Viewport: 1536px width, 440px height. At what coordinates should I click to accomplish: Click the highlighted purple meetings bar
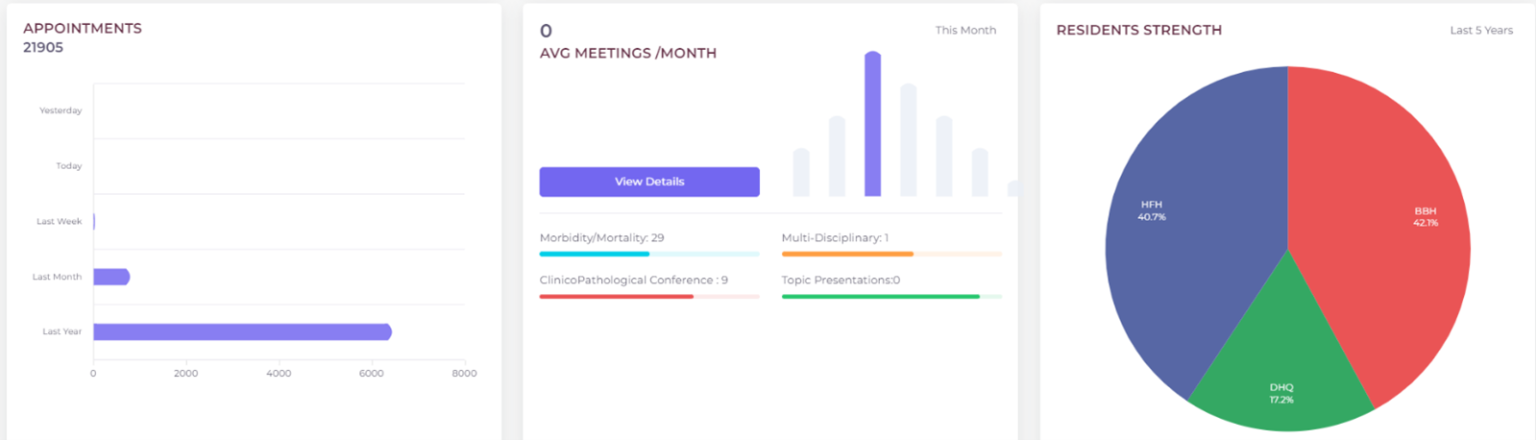click(x=873, y=124)
